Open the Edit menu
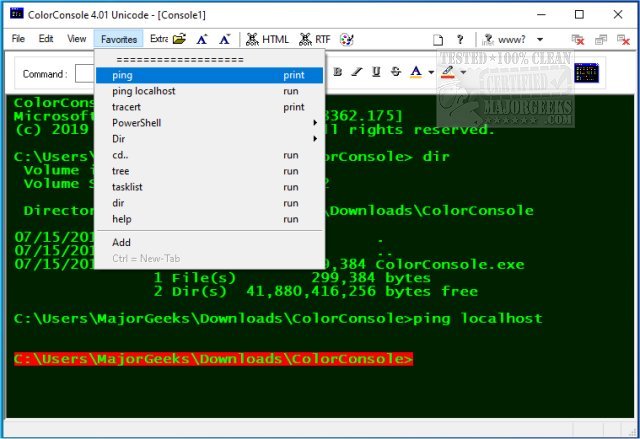Viewport: 640px width, 439px height. [46, 39]
